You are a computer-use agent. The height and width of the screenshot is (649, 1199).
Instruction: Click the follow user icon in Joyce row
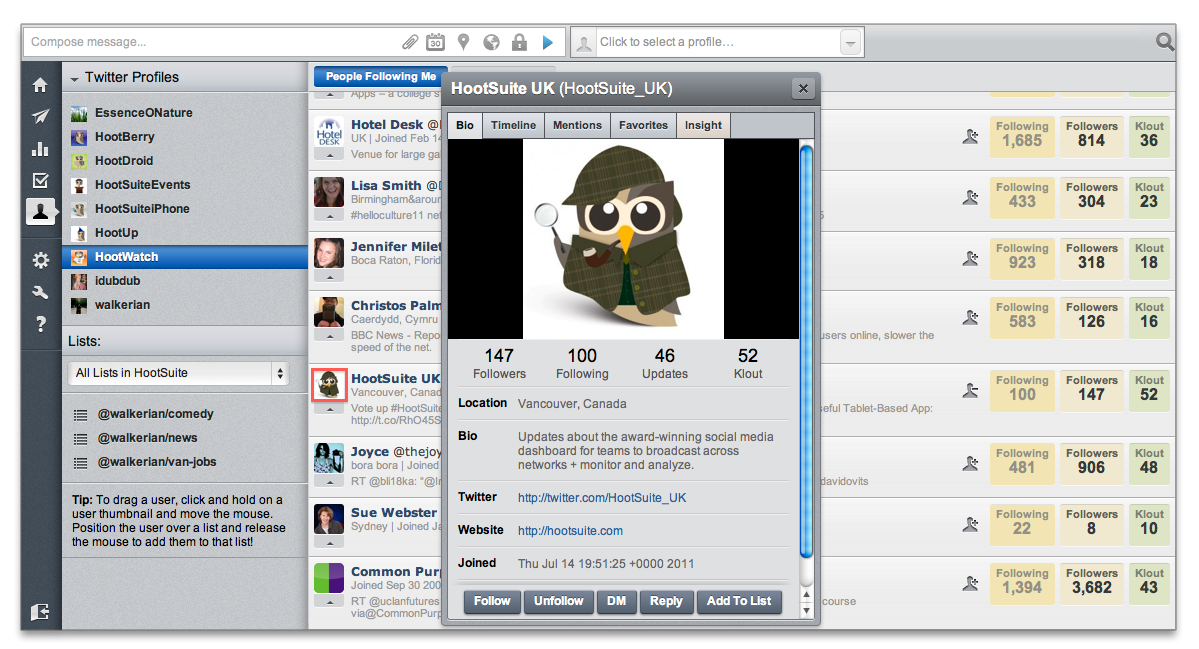click(x=970, y=463)
